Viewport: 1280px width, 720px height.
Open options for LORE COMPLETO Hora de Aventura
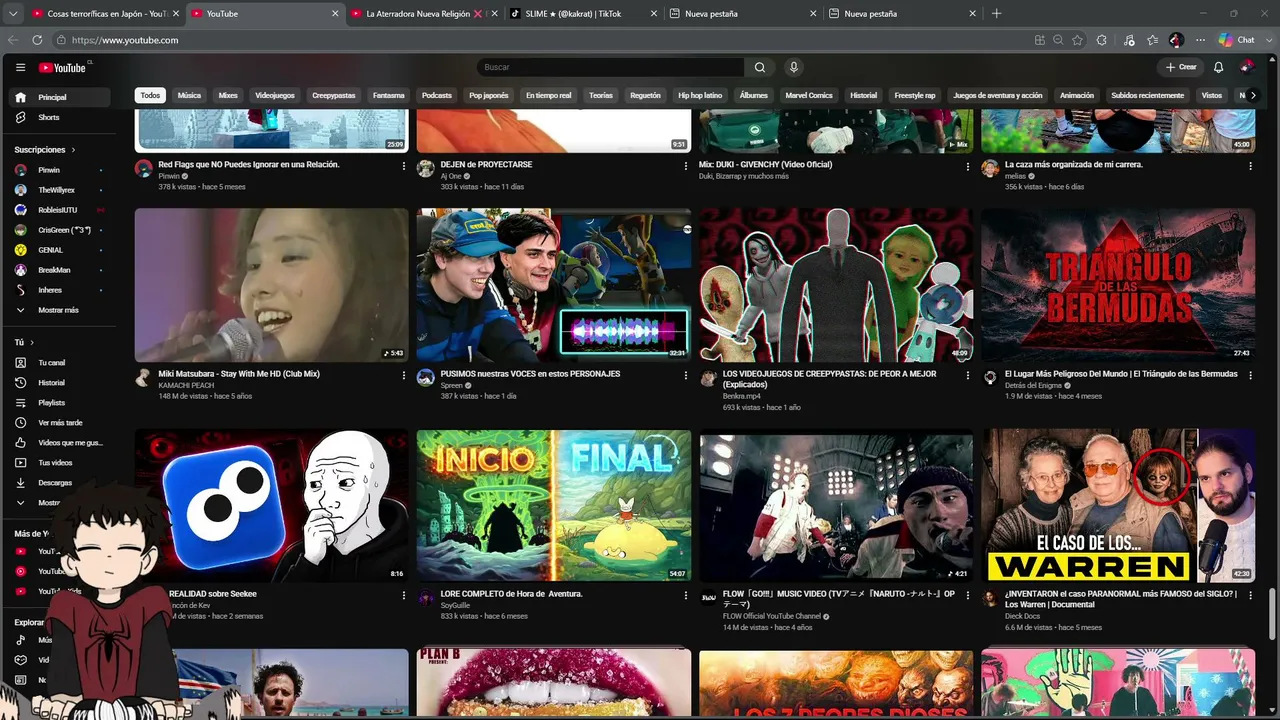click(x=686, y=595)
